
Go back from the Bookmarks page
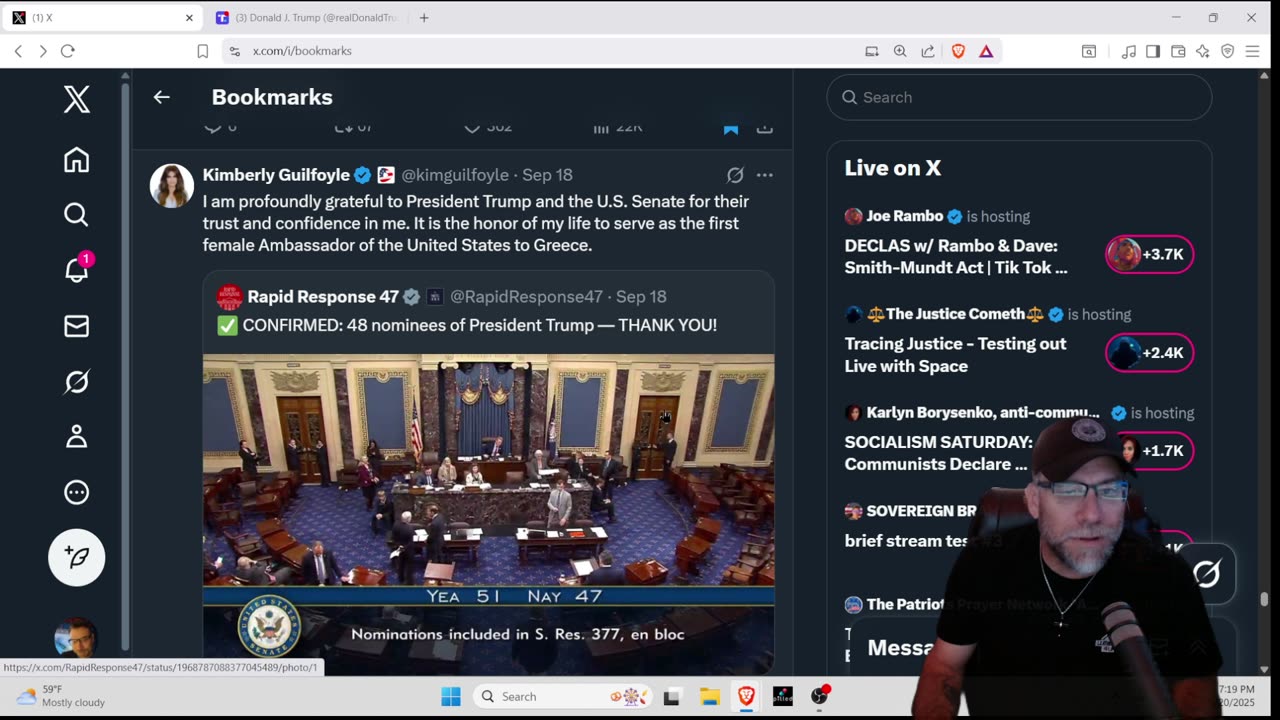161,97
